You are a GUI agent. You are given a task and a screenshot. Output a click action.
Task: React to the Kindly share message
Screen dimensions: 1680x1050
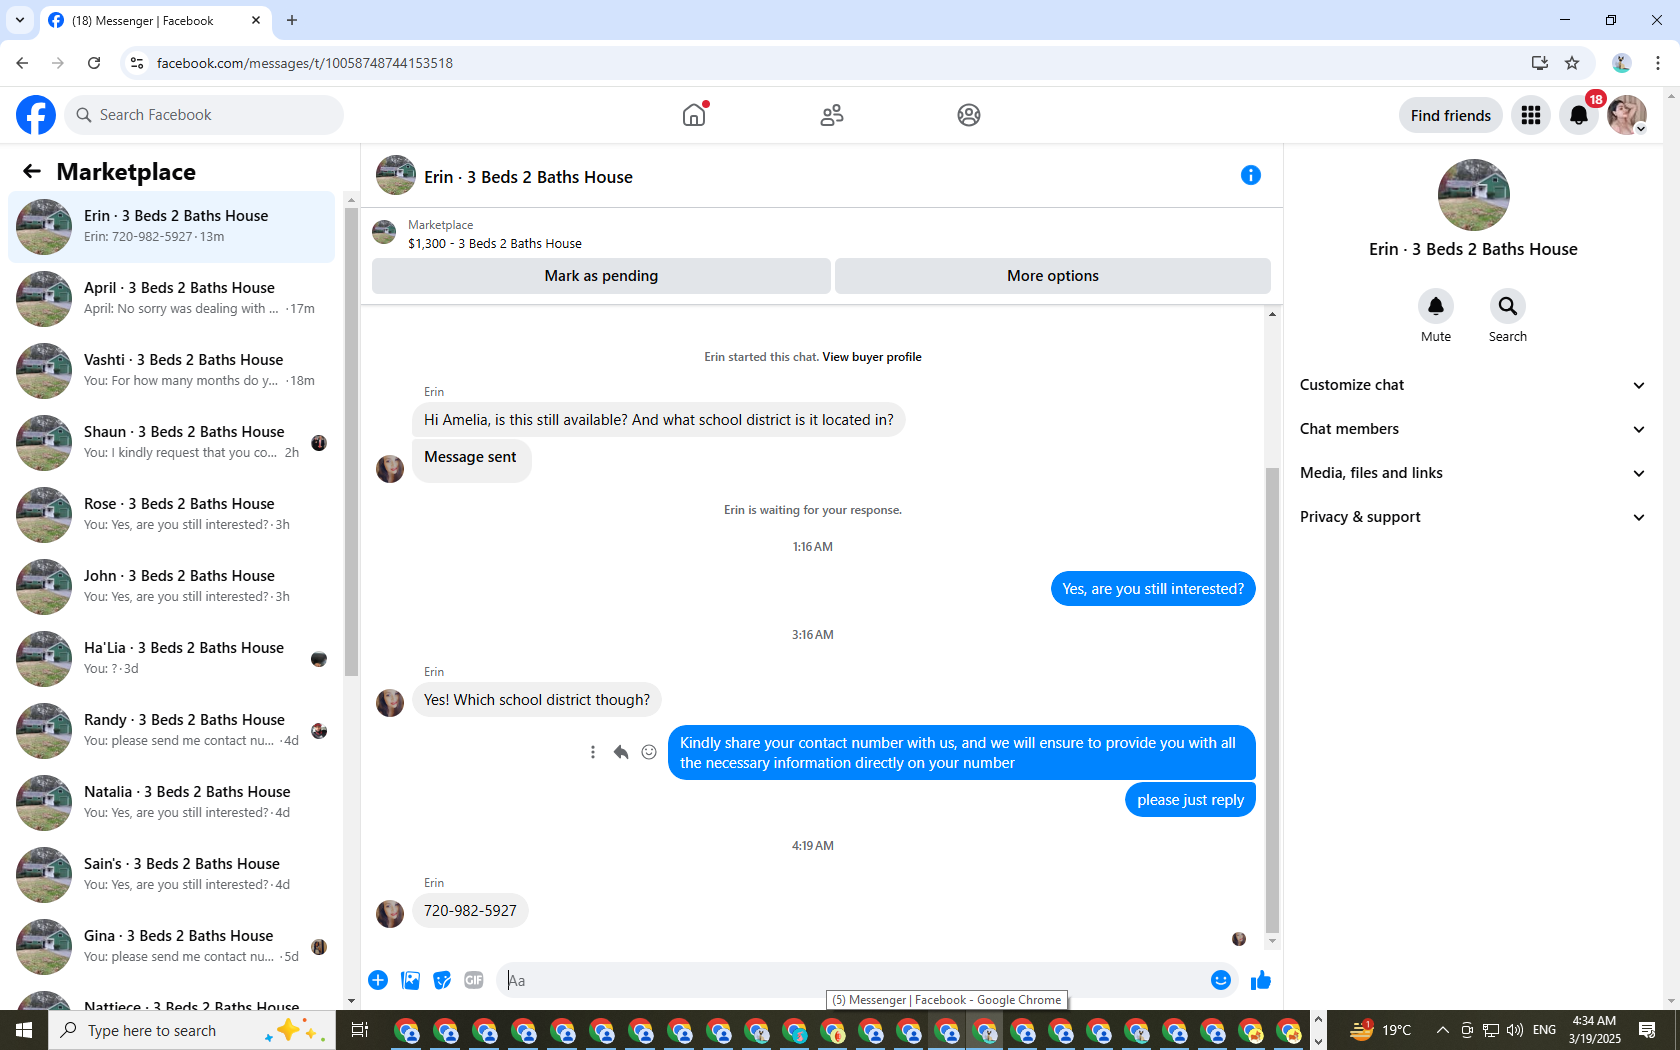point(649,752)
